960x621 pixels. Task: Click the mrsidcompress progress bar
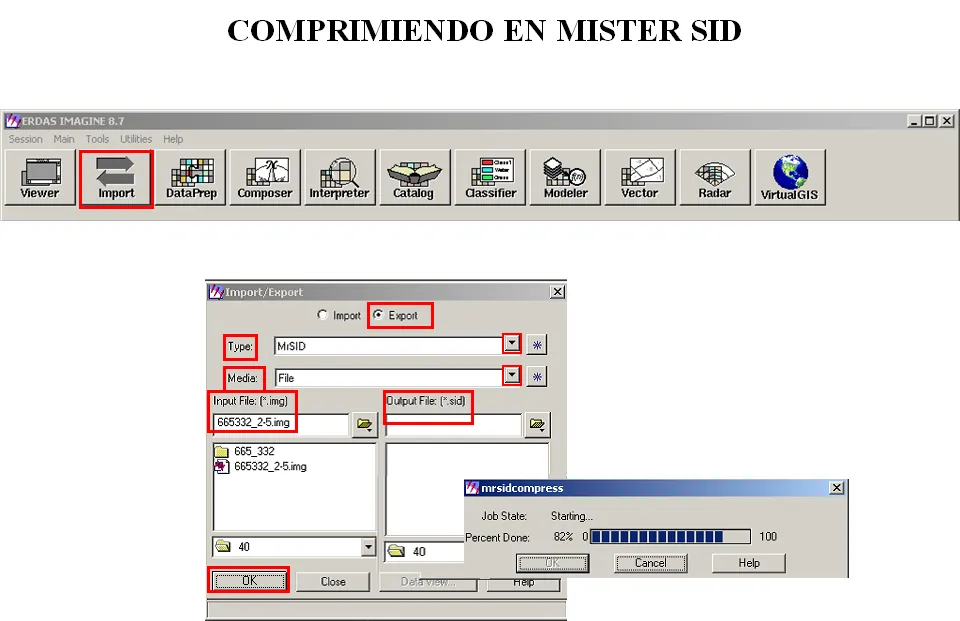(x=670, y=537)
